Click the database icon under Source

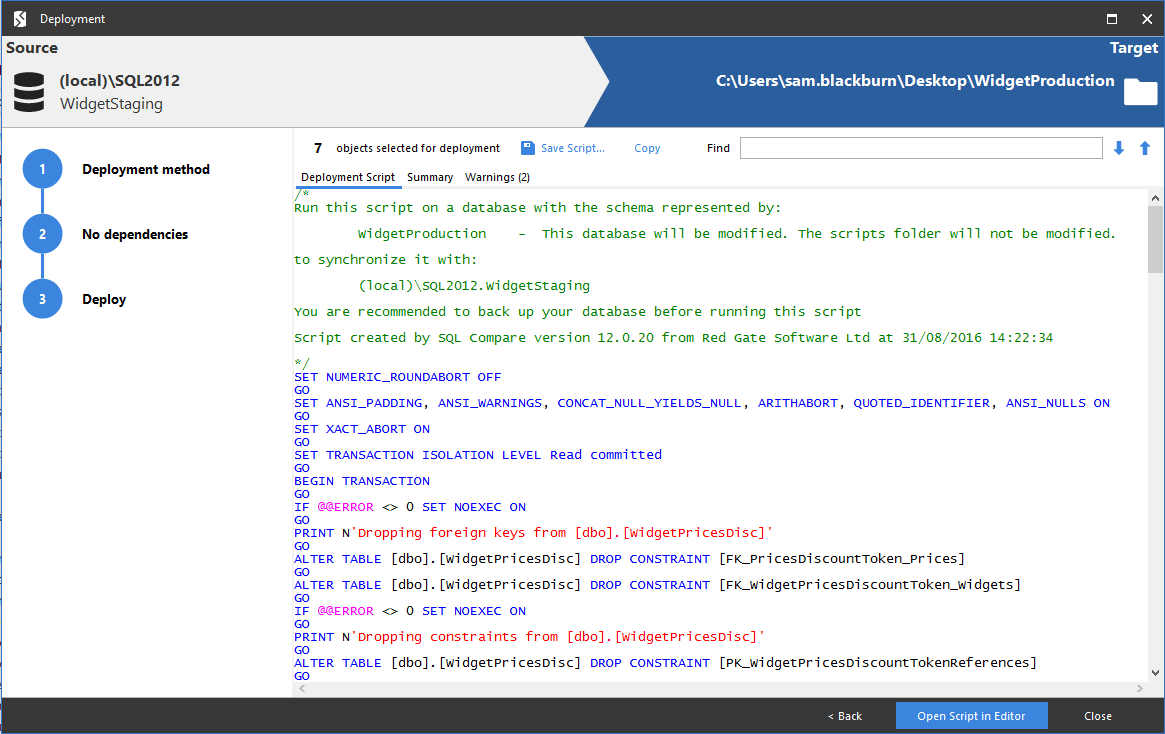(x=28, y=91)
